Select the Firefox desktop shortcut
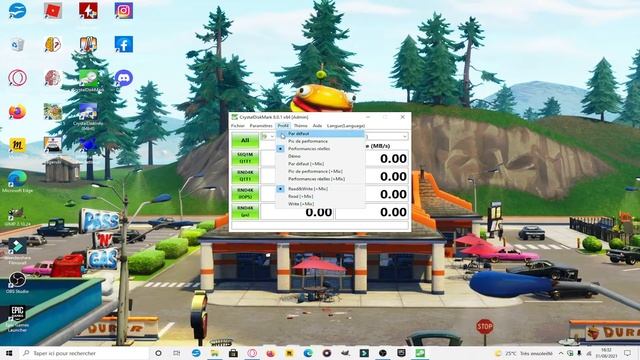The image size is (640, 360). pyautogui.click(x=17, y=111)
